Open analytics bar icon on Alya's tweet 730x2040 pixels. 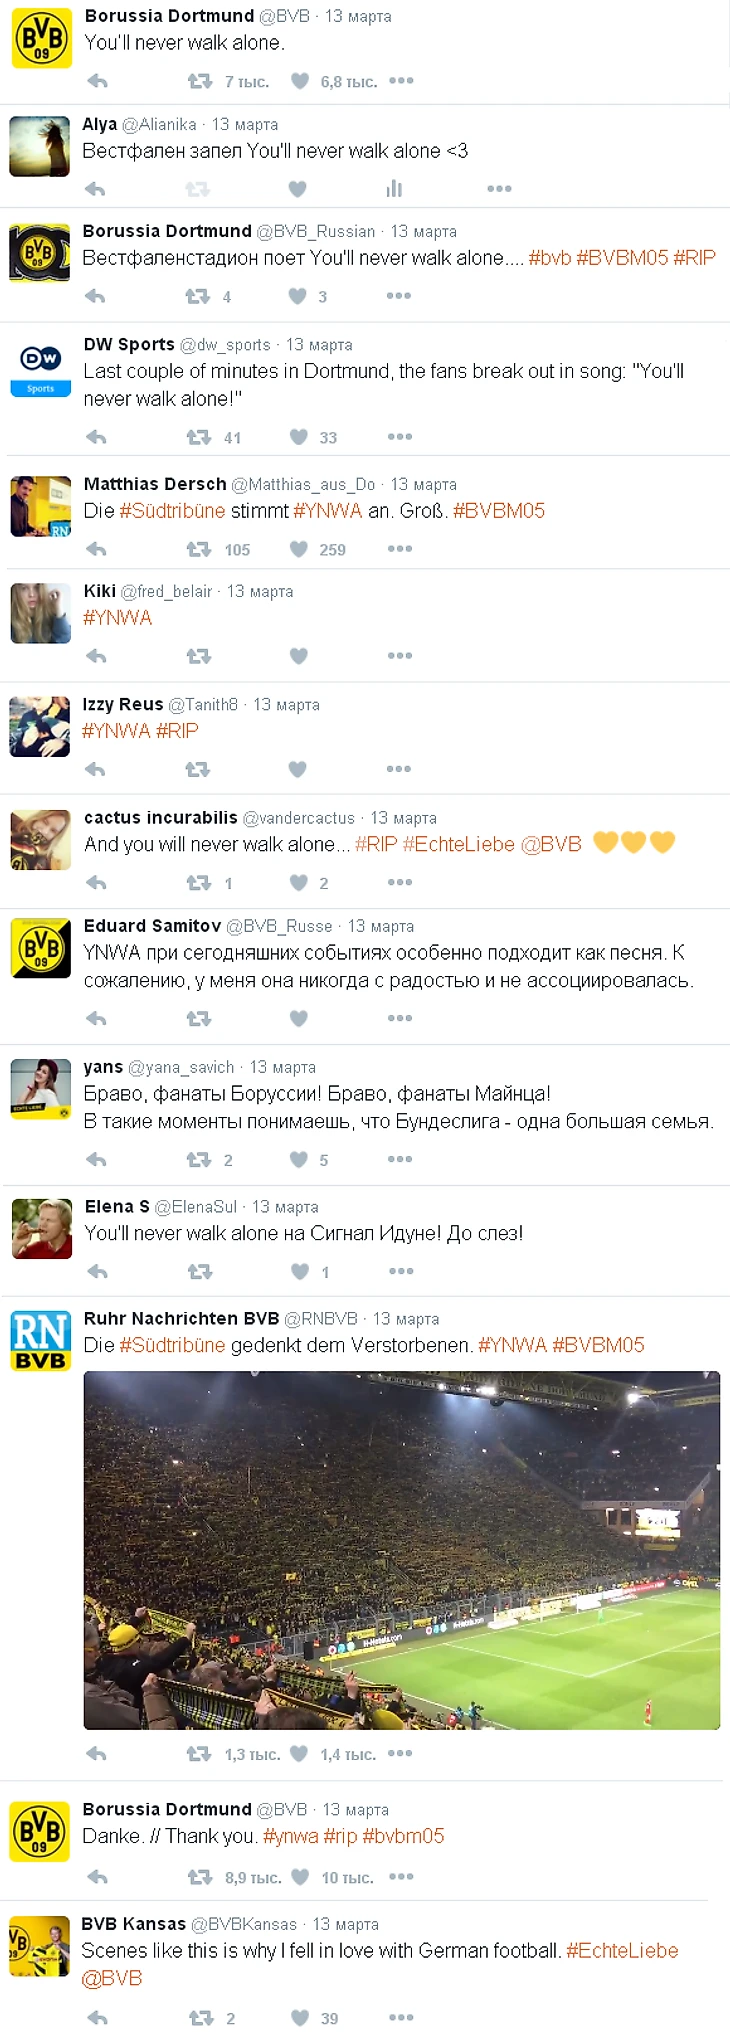tap(394, 188)
